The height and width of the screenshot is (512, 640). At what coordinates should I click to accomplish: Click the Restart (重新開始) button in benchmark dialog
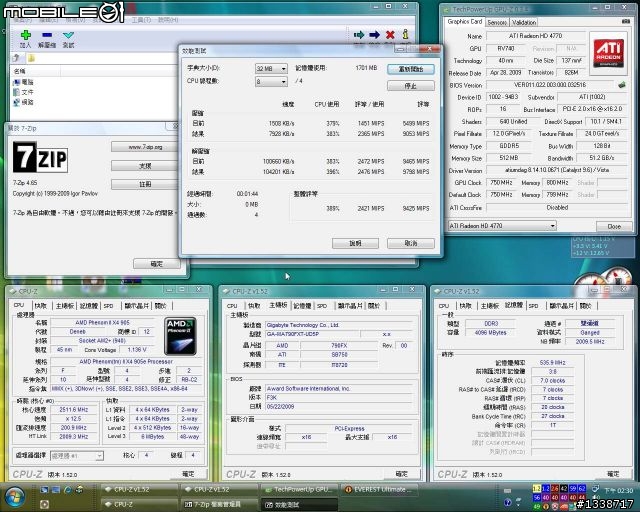[411, 69]
